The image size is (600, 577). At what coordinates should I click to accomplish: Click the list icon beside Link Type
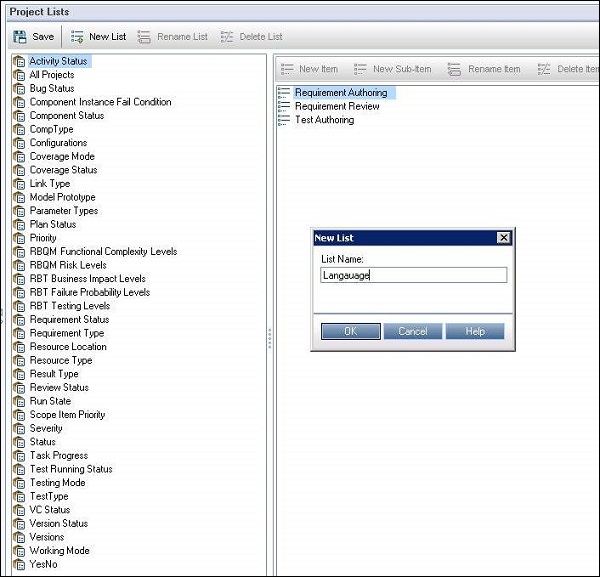19,184
